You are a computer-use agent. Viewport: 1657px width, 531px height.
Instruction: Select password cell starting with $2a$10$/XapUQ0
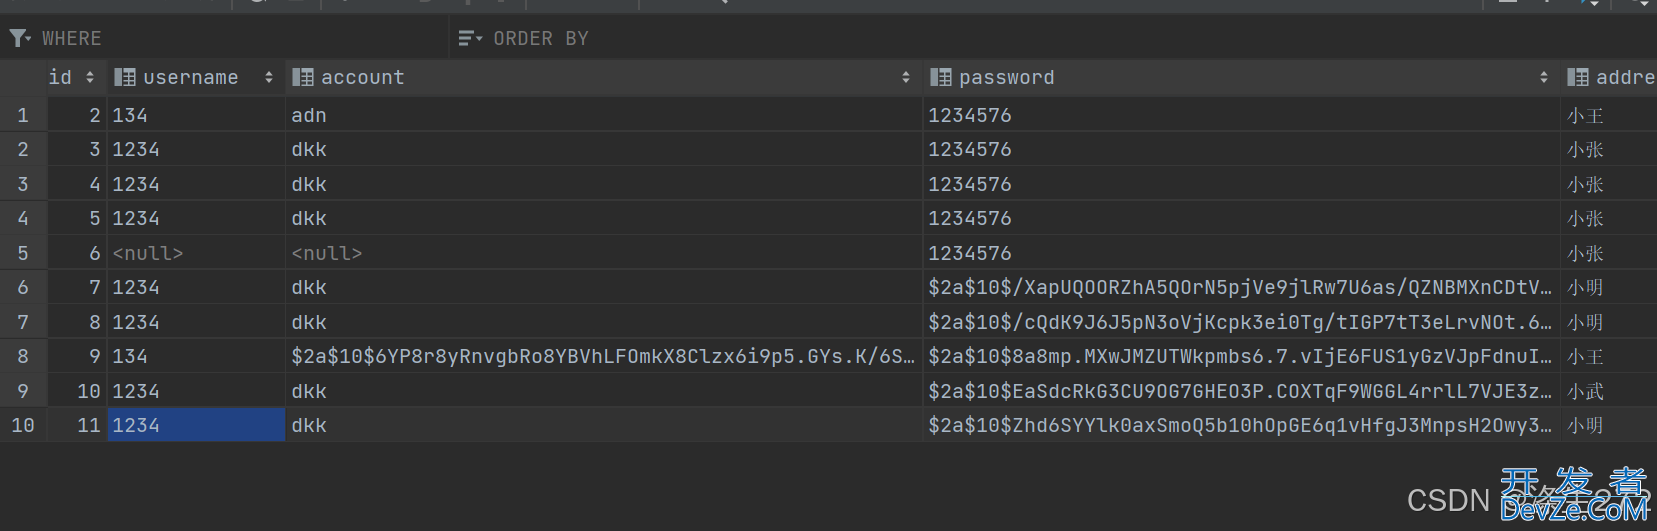tap(1241, 287)
